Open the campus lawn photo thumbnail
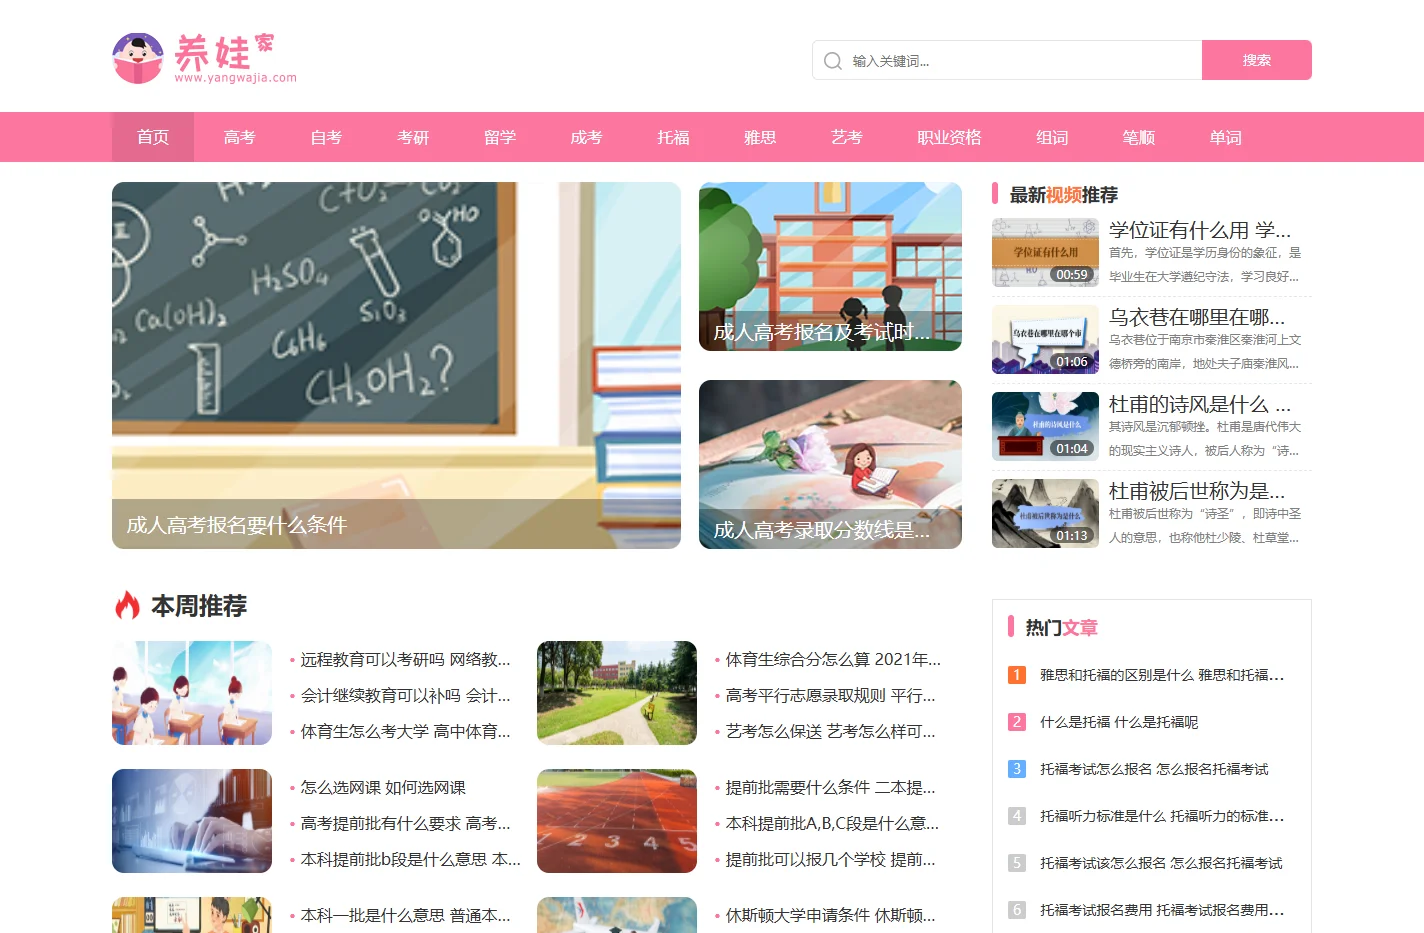The image size is (1424, 933). point(617,693)
